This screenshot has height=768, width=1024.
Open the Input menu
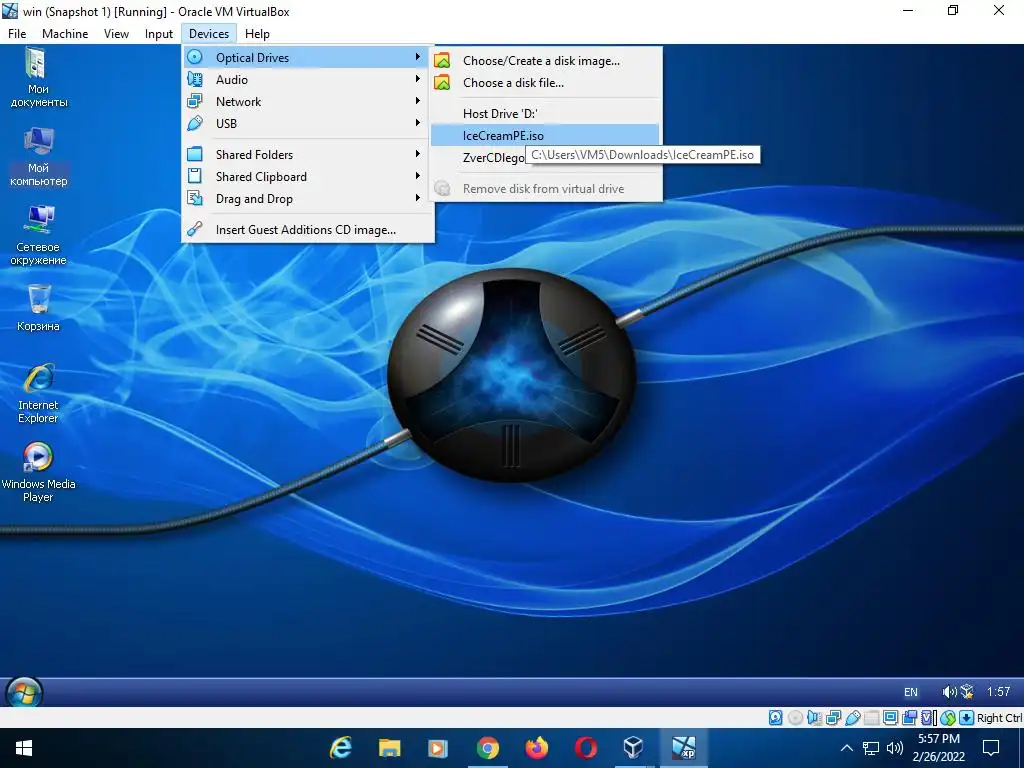click(159, 33)
